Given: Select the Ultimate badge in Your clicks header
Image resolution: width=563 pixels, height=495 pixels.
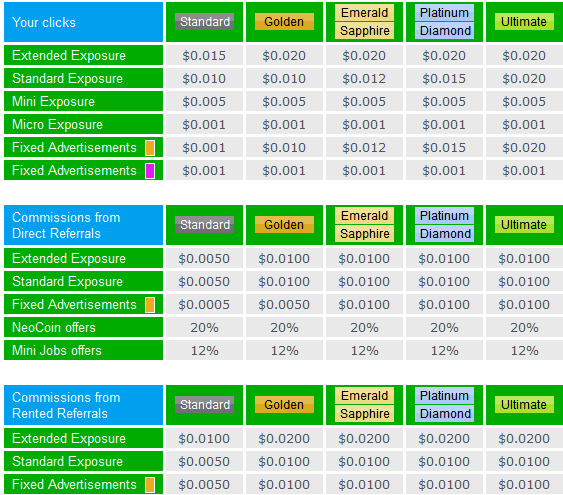Looking at the screenshot, I should click(x=524, y=22).
